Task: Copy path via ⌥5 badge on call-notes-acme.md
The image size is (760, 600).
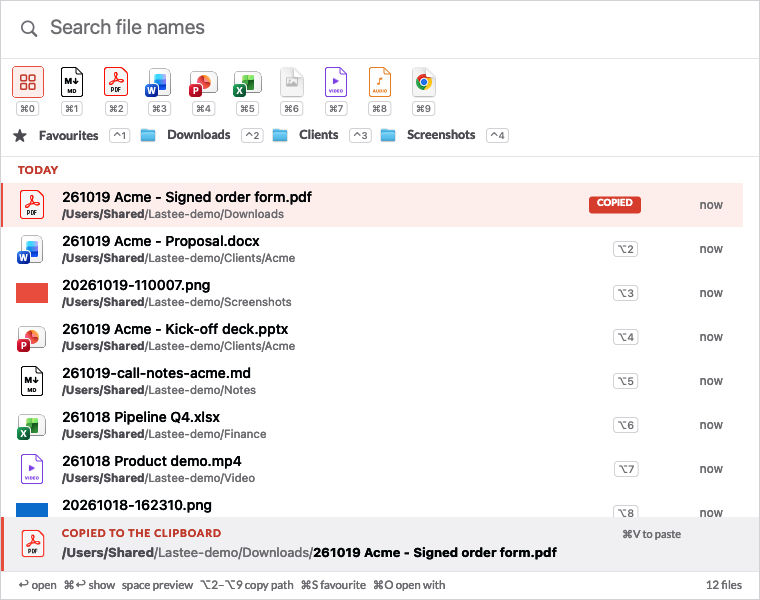Action: [625, 381]
